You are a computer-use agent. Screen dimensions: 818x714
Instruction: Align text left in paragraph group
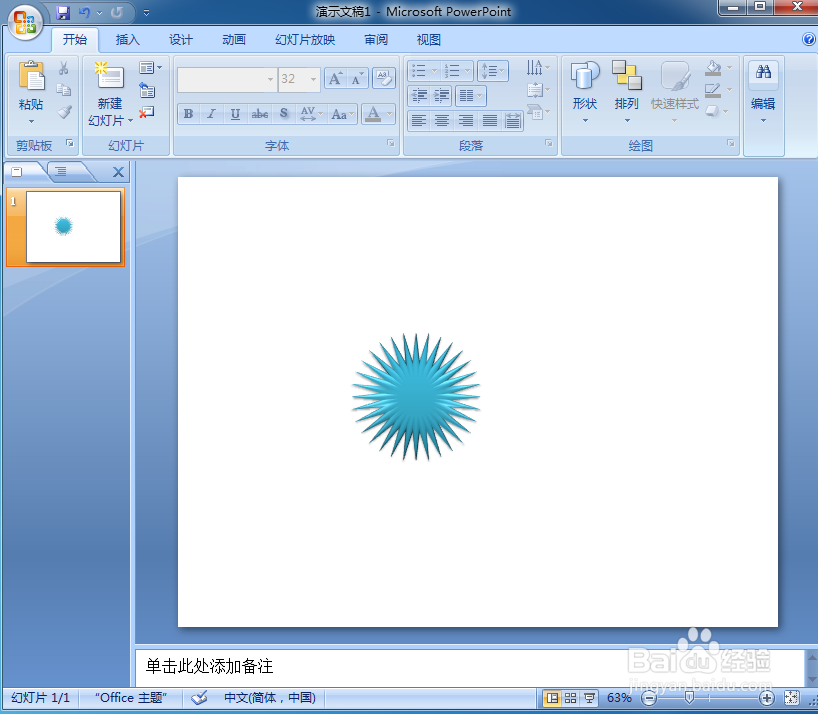(x=418, y=121)
